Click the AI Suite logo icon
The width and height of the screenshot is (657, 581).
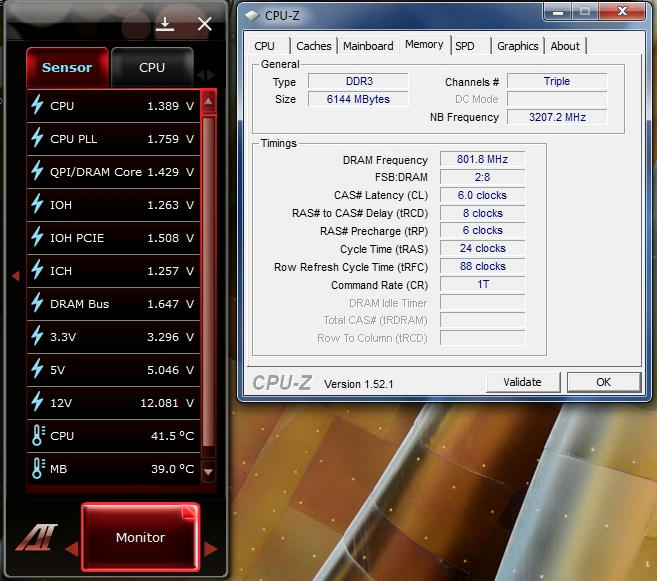coord(36,537)
